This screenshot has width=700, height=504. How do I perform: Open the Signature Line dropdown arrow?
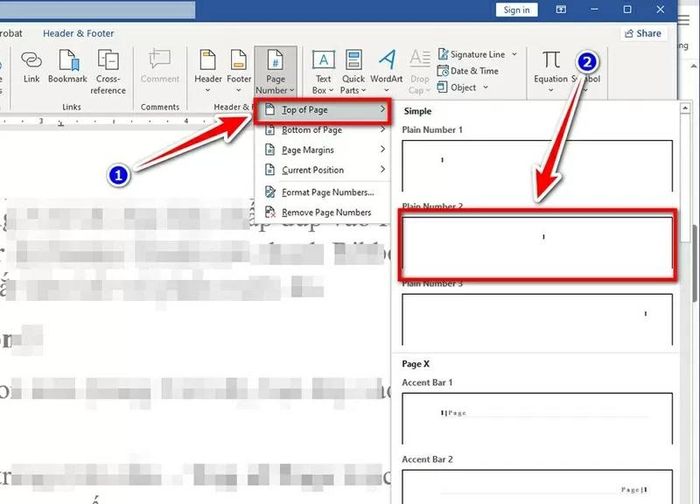click(x=514, y=54)
